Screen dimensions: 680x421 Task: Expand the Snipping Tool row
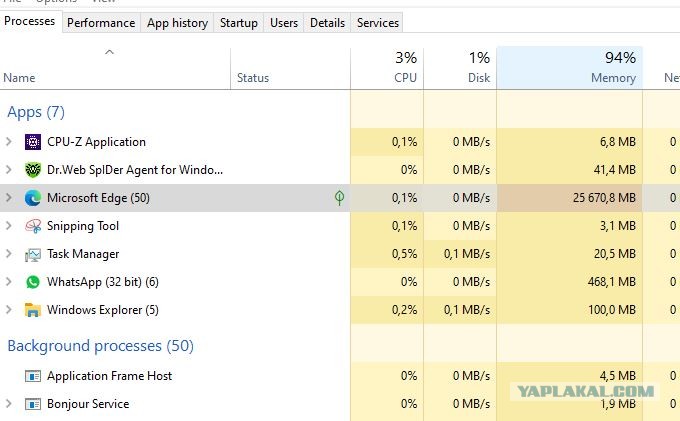9,226
